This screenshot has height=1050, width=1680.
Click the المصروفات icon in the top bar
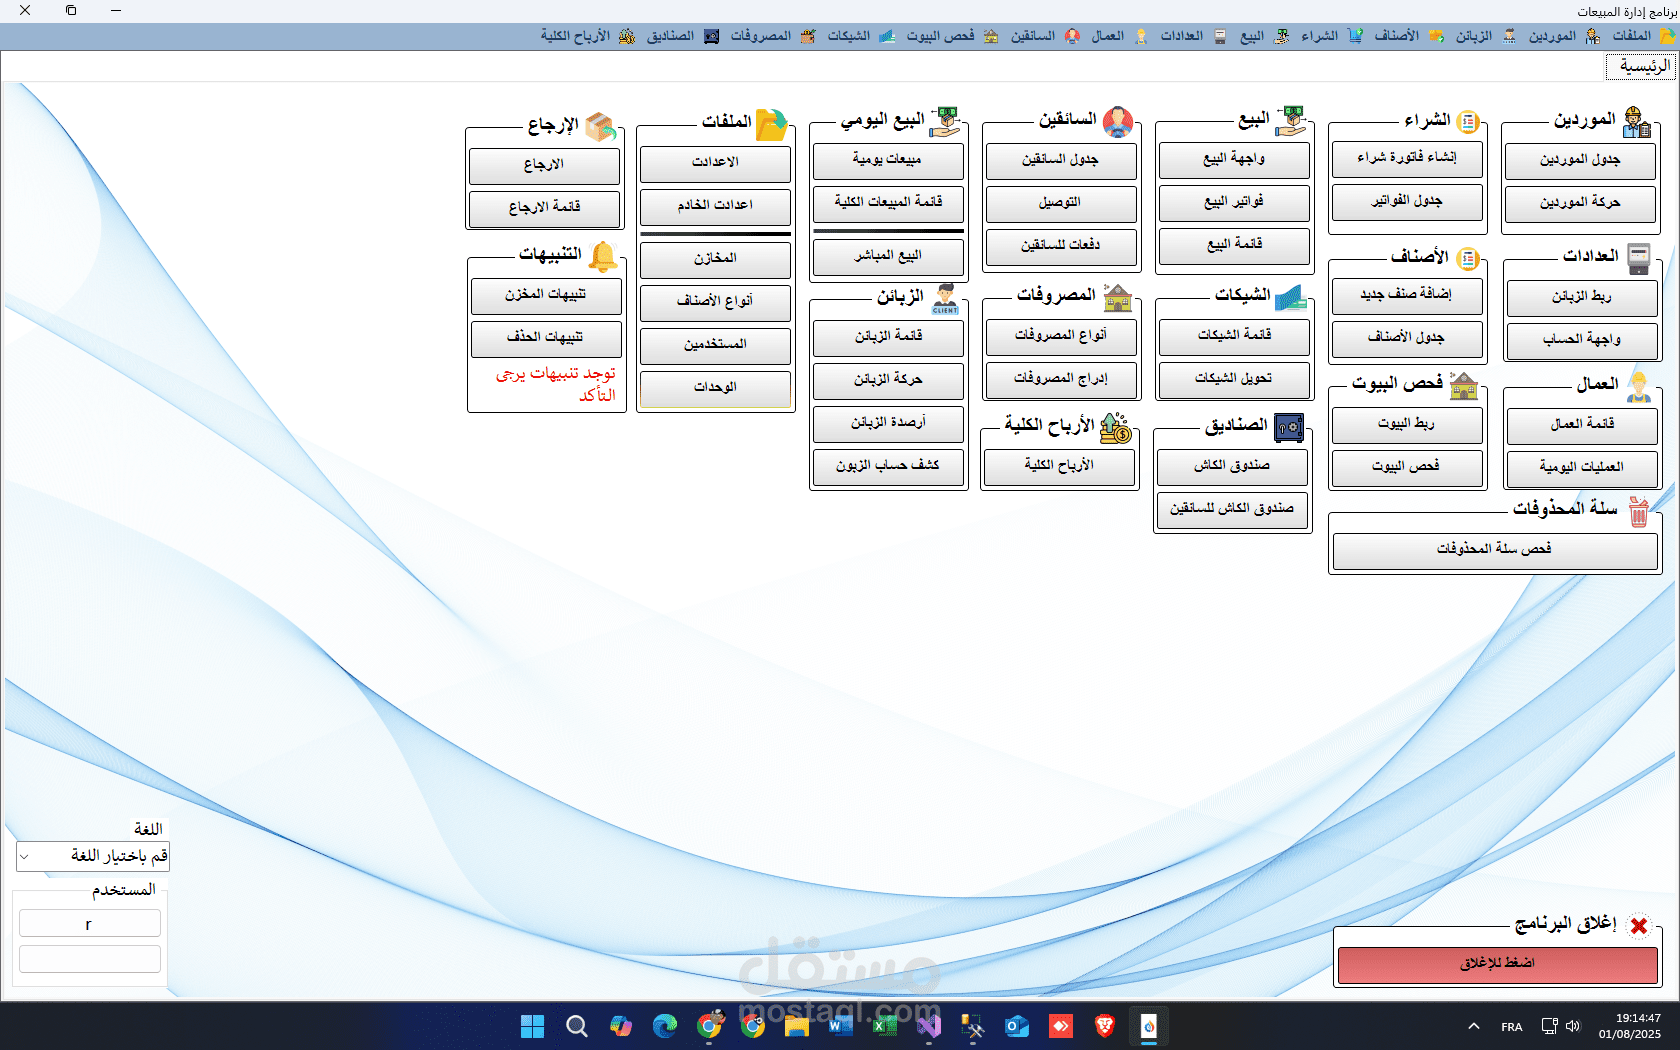pos(807,35)
